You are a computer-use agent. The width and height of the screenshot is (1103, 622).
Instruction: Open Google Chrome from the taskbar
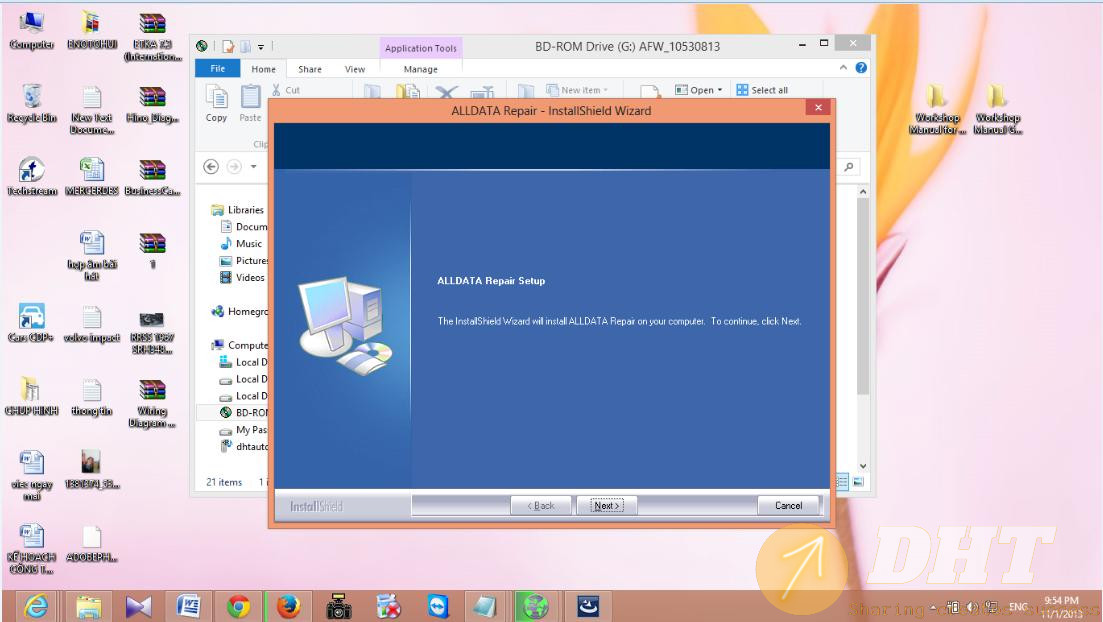[x=238, y=606]
